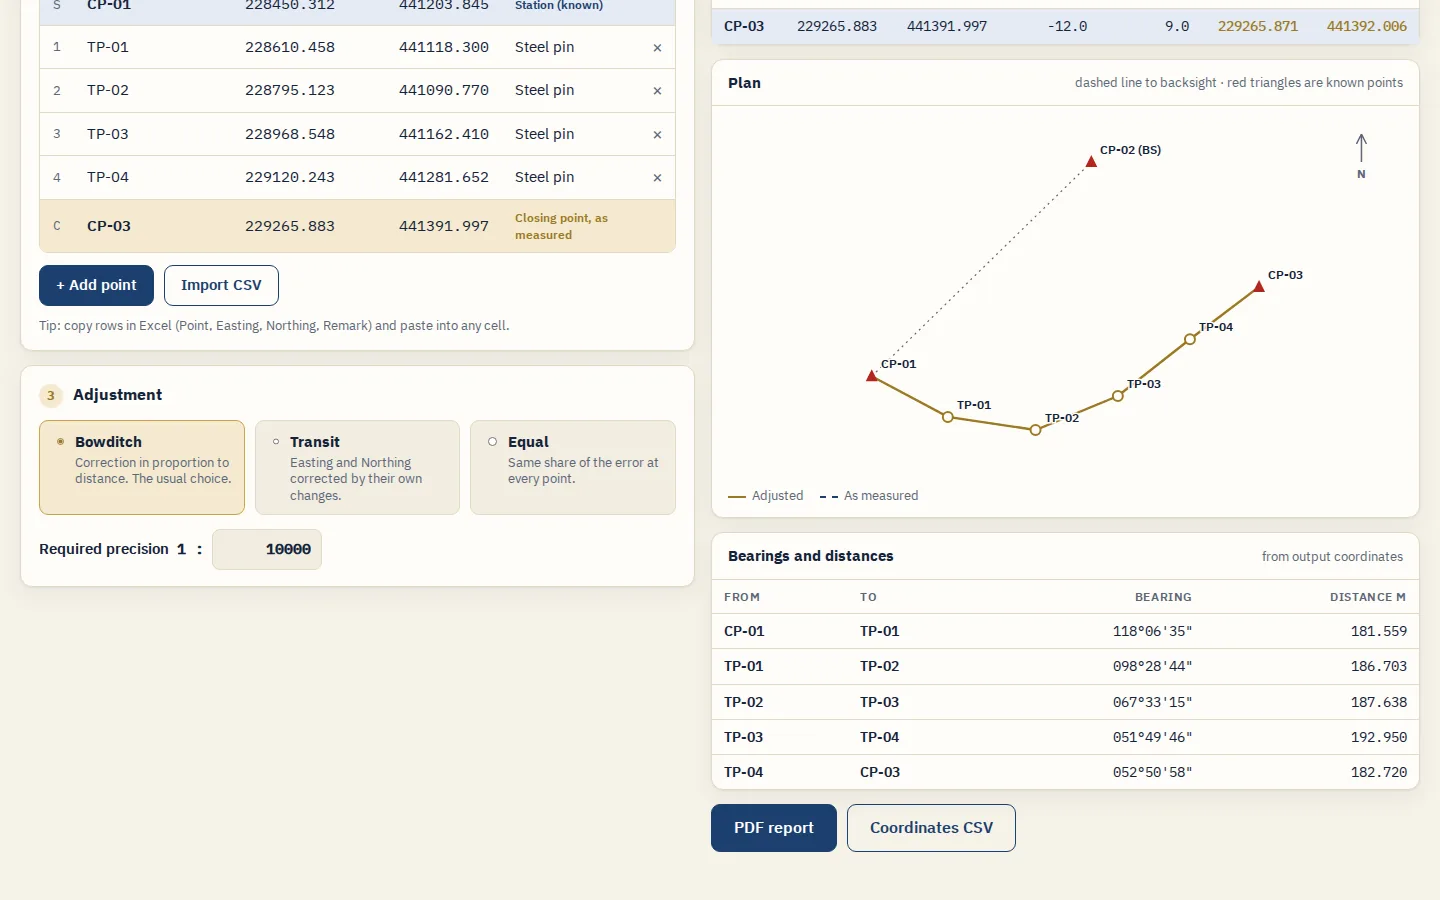This screenshot has width=1440, height=900.
Task: Select the Equal adjustment option
Action: (x=573, y=467)
